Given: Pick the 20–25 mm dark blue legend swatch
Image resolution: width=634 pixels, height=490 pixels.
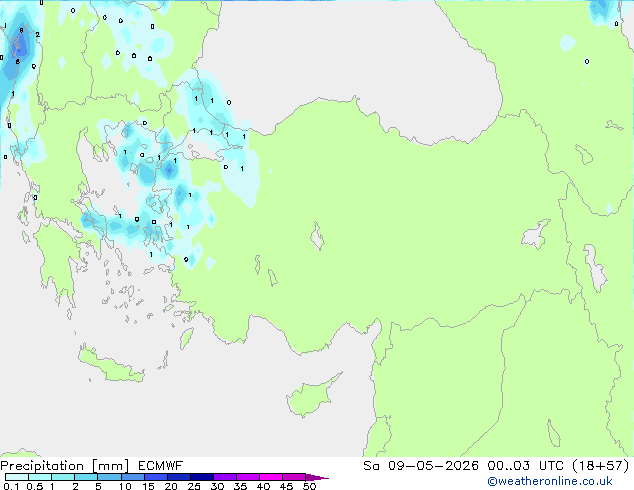Looking at the screenshot, I should tap(179, 477).
